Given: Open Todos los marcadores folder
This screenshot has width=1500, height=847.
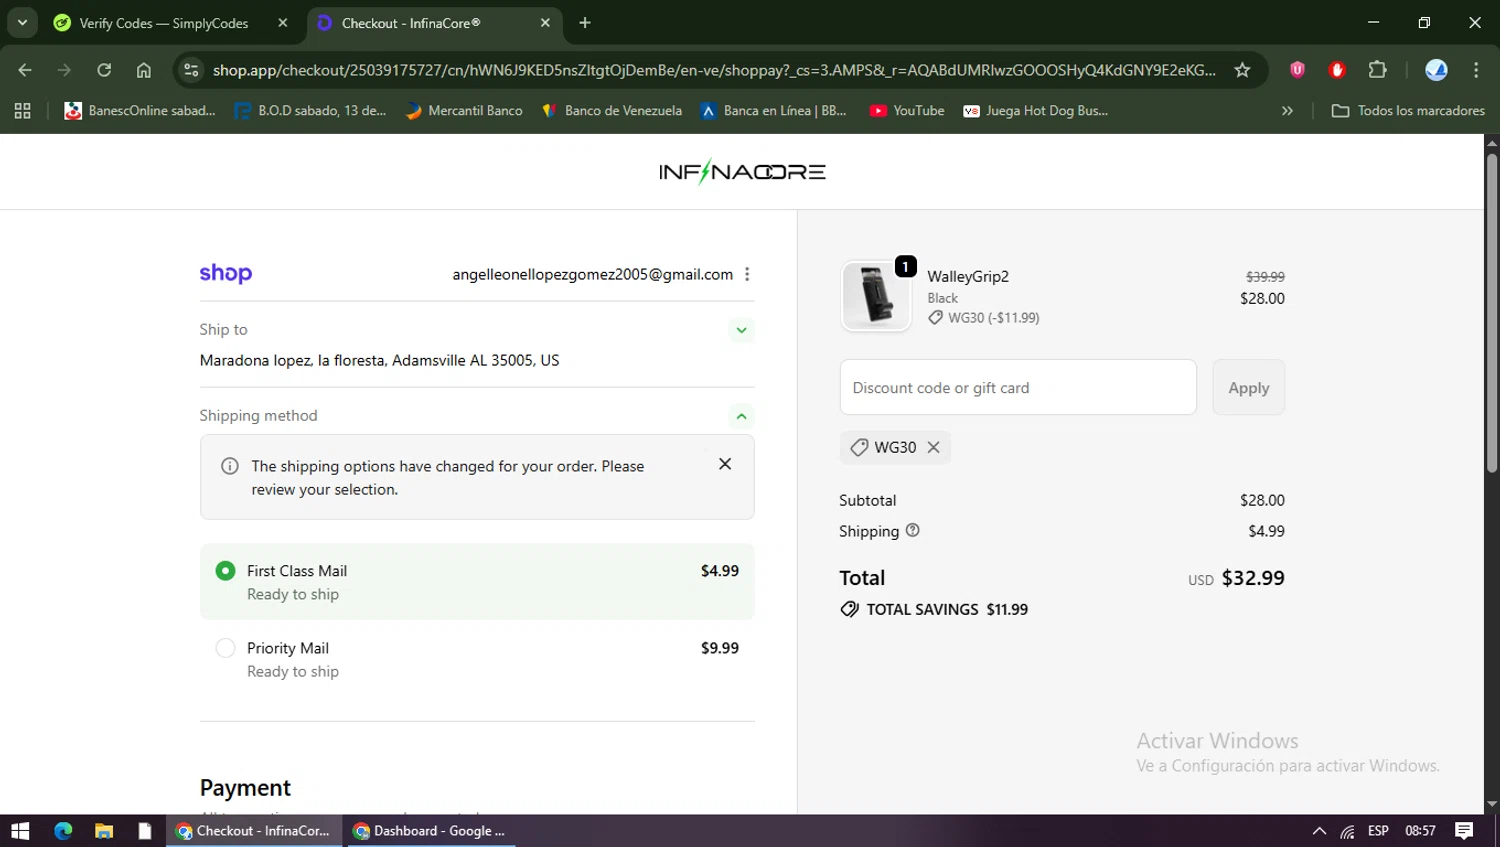Looking at the screenshot, I should coord(1408,111).
